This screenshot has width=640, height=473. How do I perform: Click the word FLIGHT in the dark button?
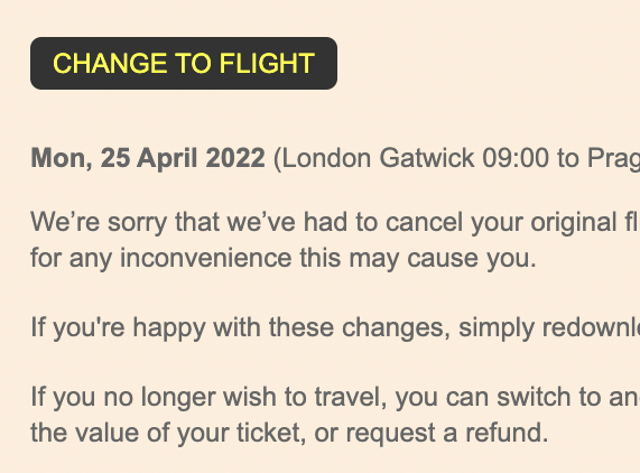coord(267,64)
